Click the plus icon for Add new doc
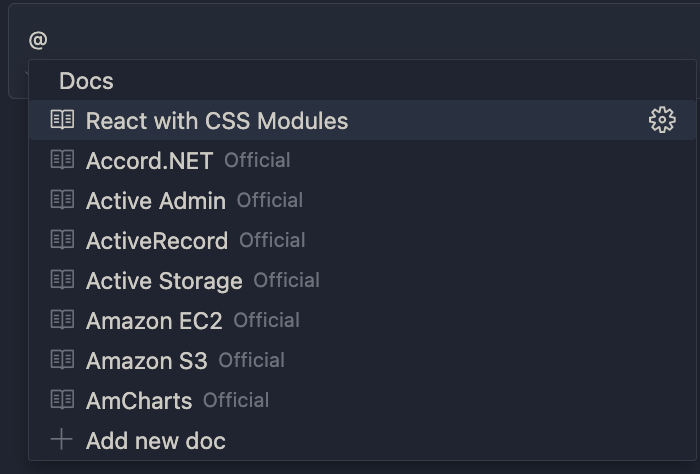700x474 pixels. pos(62,440)
